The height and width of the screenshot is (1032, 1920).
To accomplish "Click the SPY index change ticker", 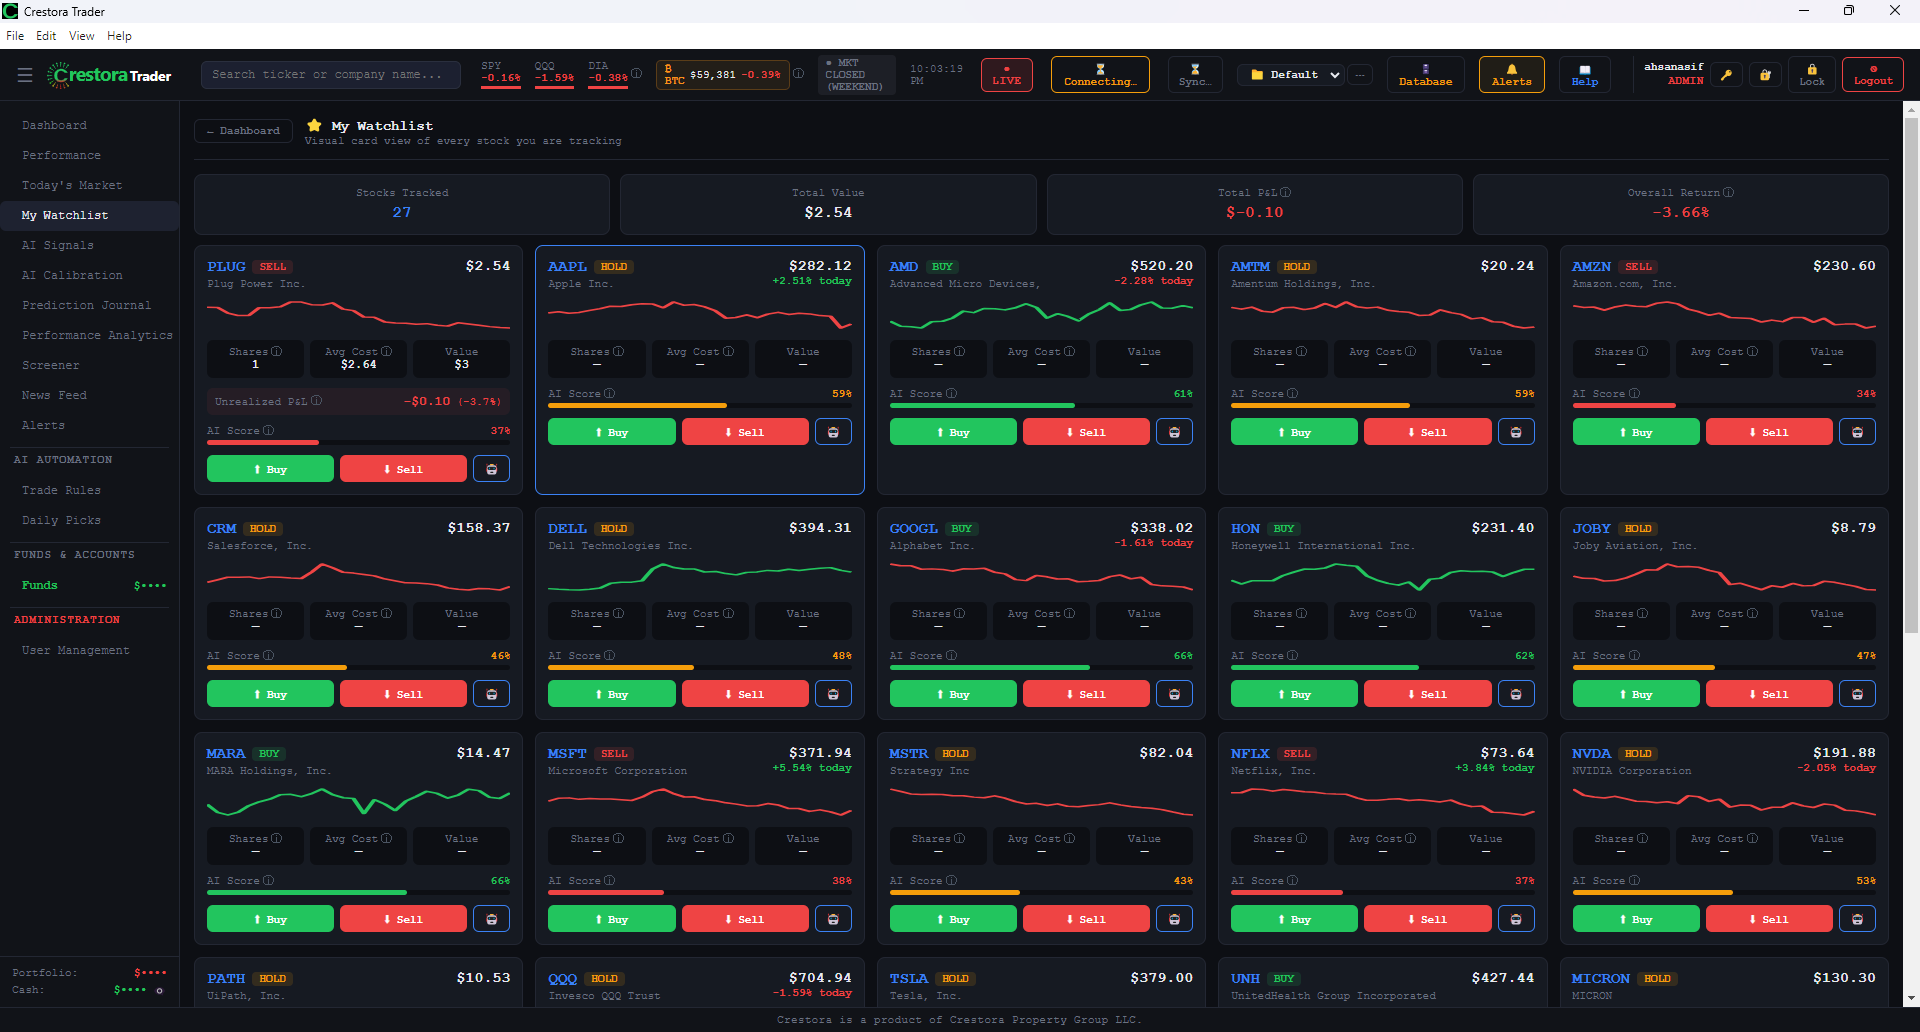I will pos(500,73).
